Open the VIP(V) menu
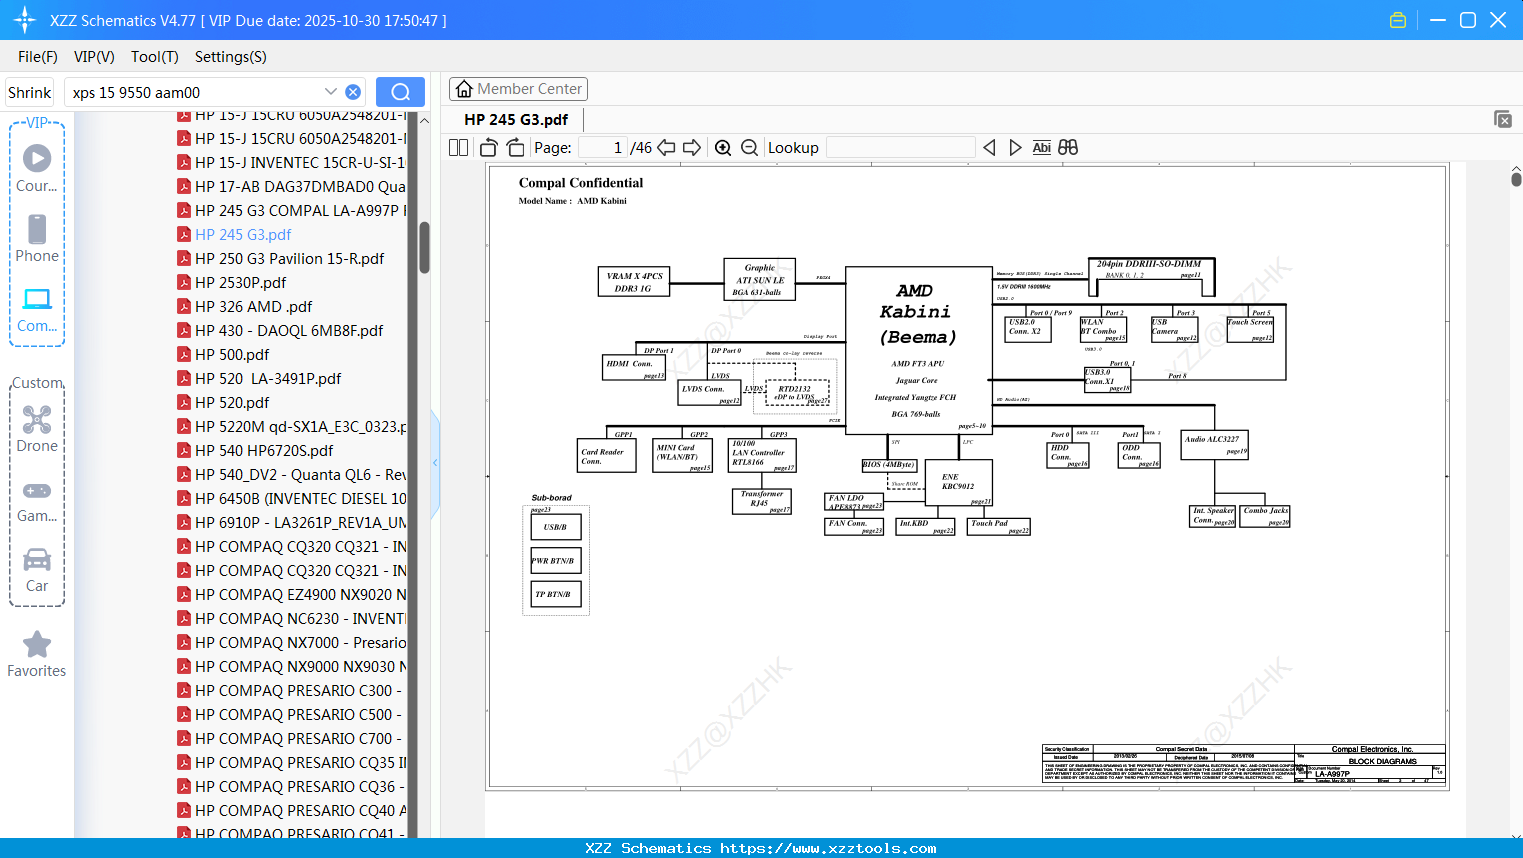 94,57
